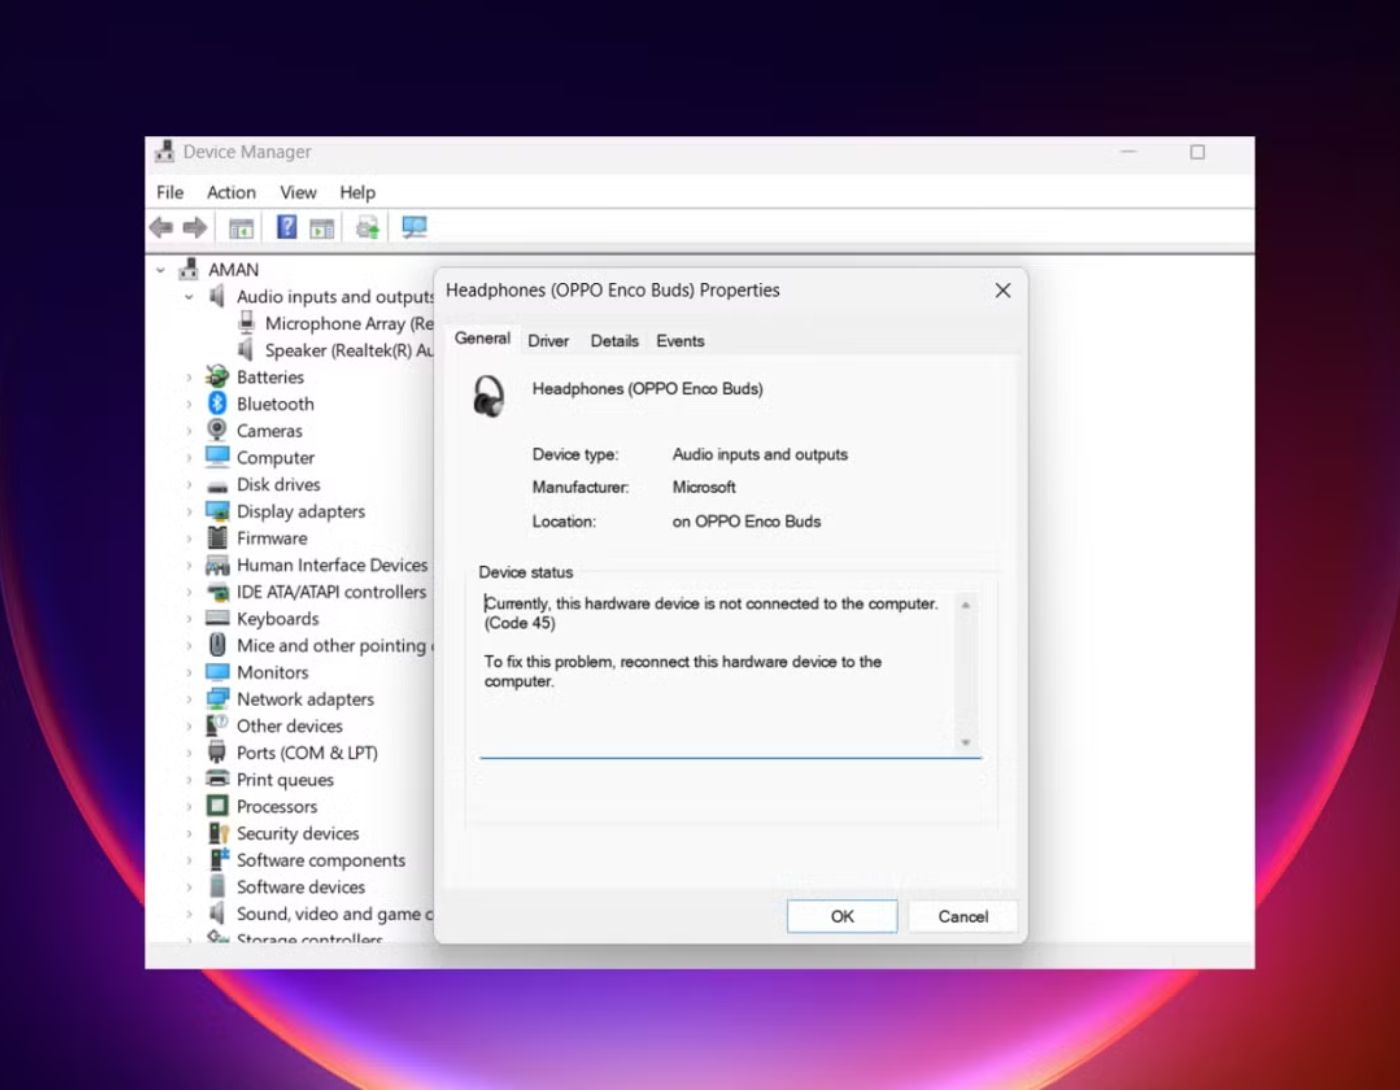Click the Network adapters icon
The width and height of the screenshot is (1400, 1090).
[217, 699]
